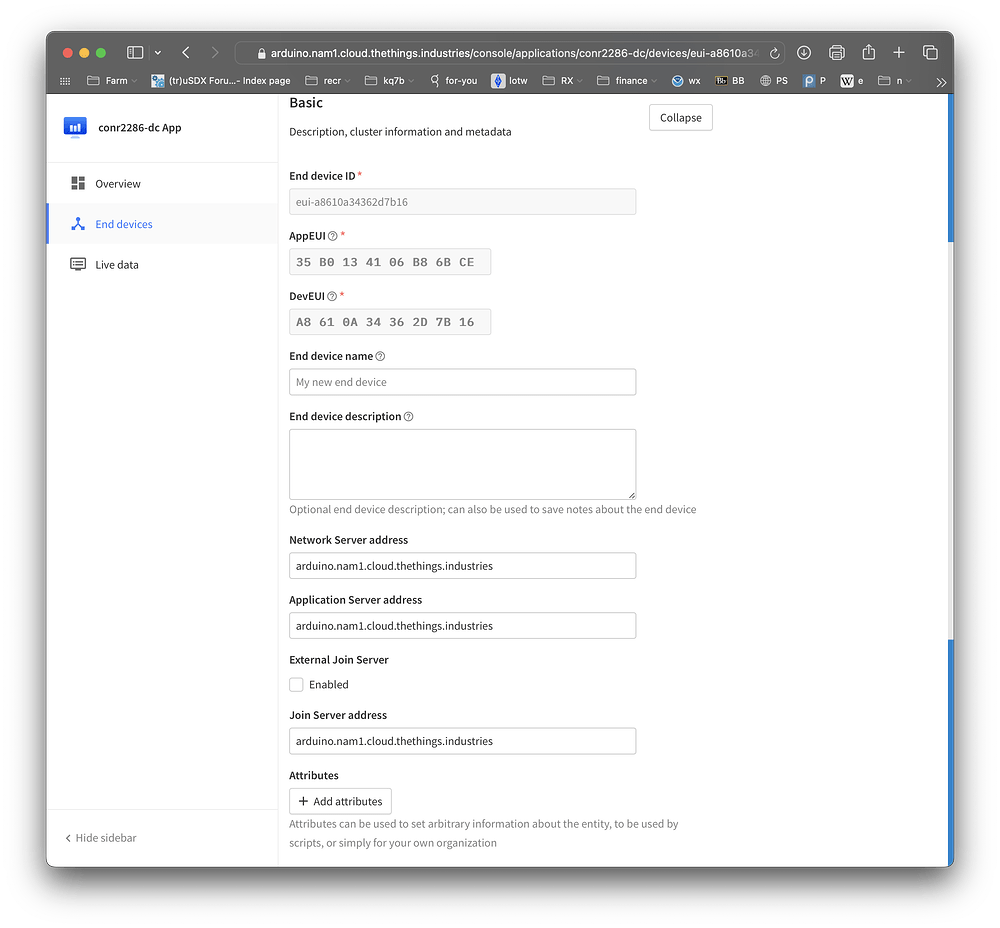Open the wx bookmark
The width and height of the screenshot is (1000, 928).
click(686, 81)
